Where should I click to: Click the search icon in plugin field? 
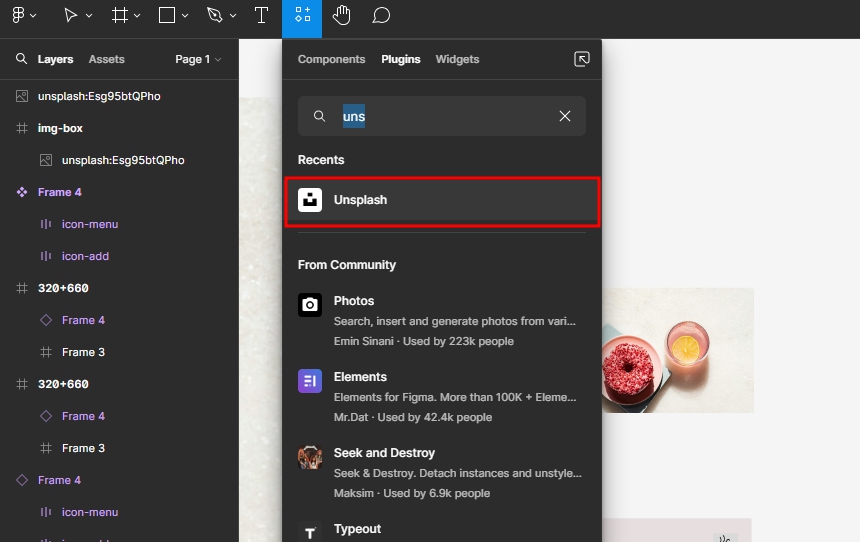click(x=319, y=116)
